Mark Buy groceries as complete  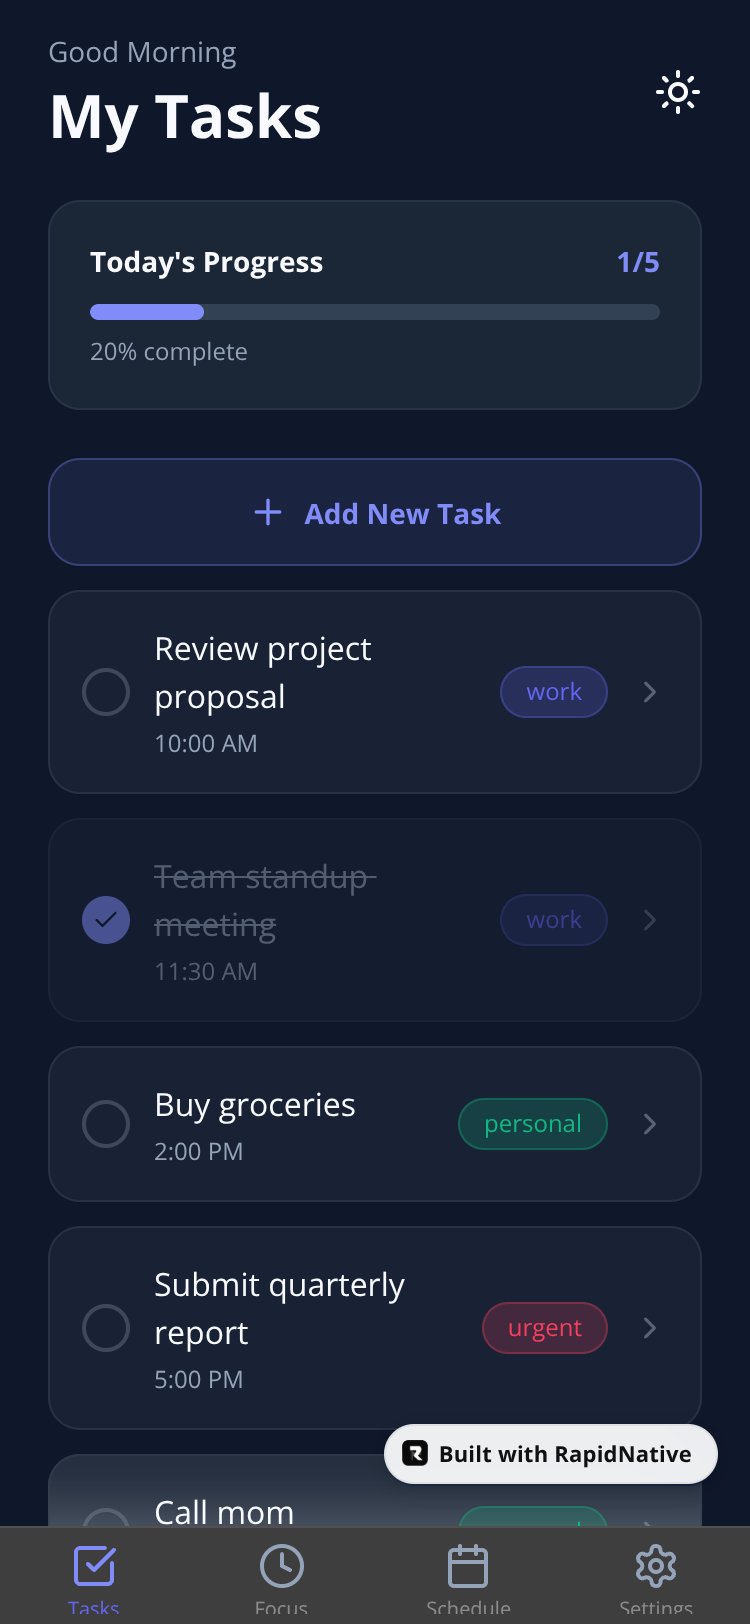(106, 1124)
